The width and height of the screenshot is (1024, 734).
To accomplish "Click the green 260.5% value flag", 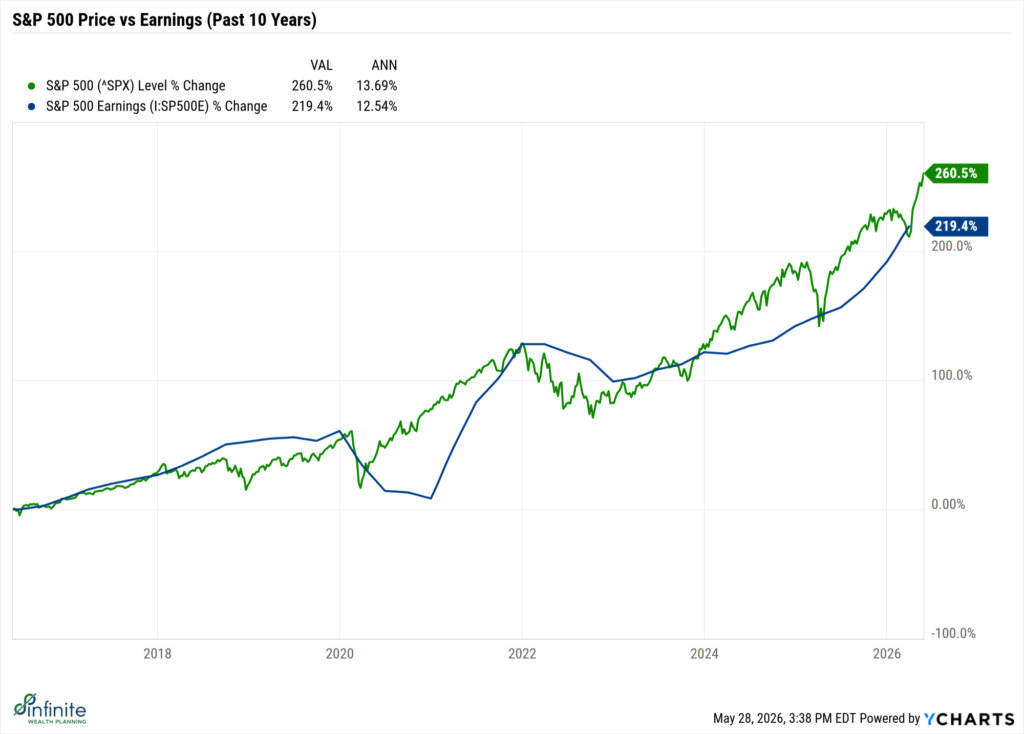I will pyautogui.click(x=957, y=174).
